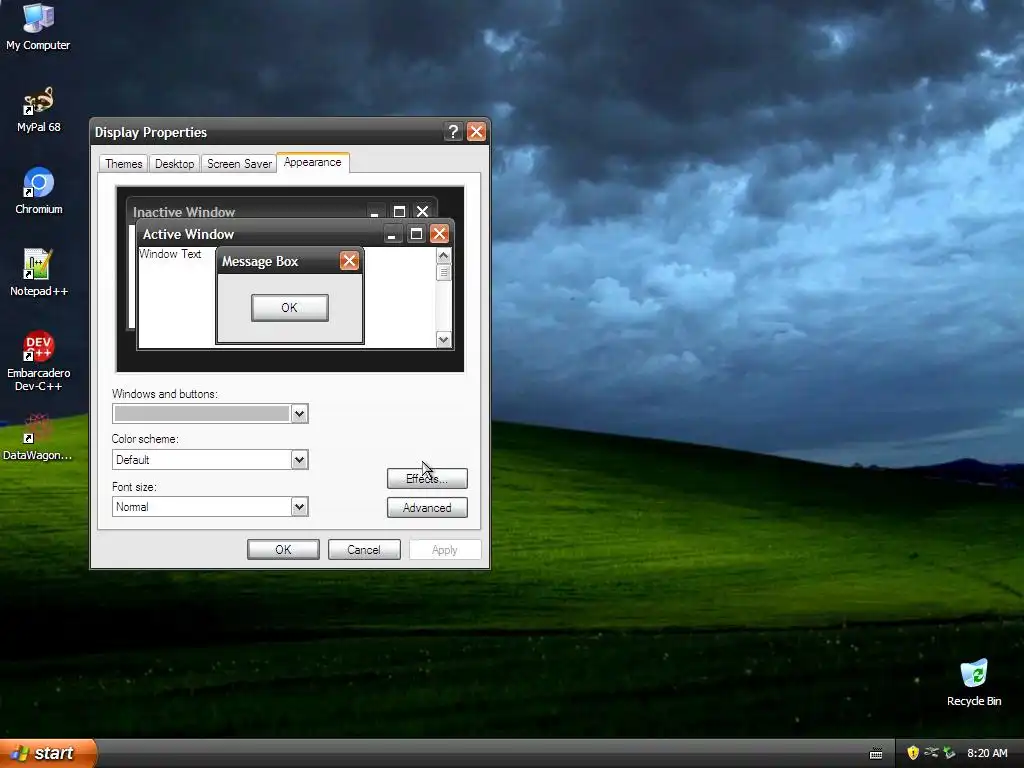This screenshot has width=1024, height=768.
Task: Click the 'Font size:' label
Action: (134, 487)
